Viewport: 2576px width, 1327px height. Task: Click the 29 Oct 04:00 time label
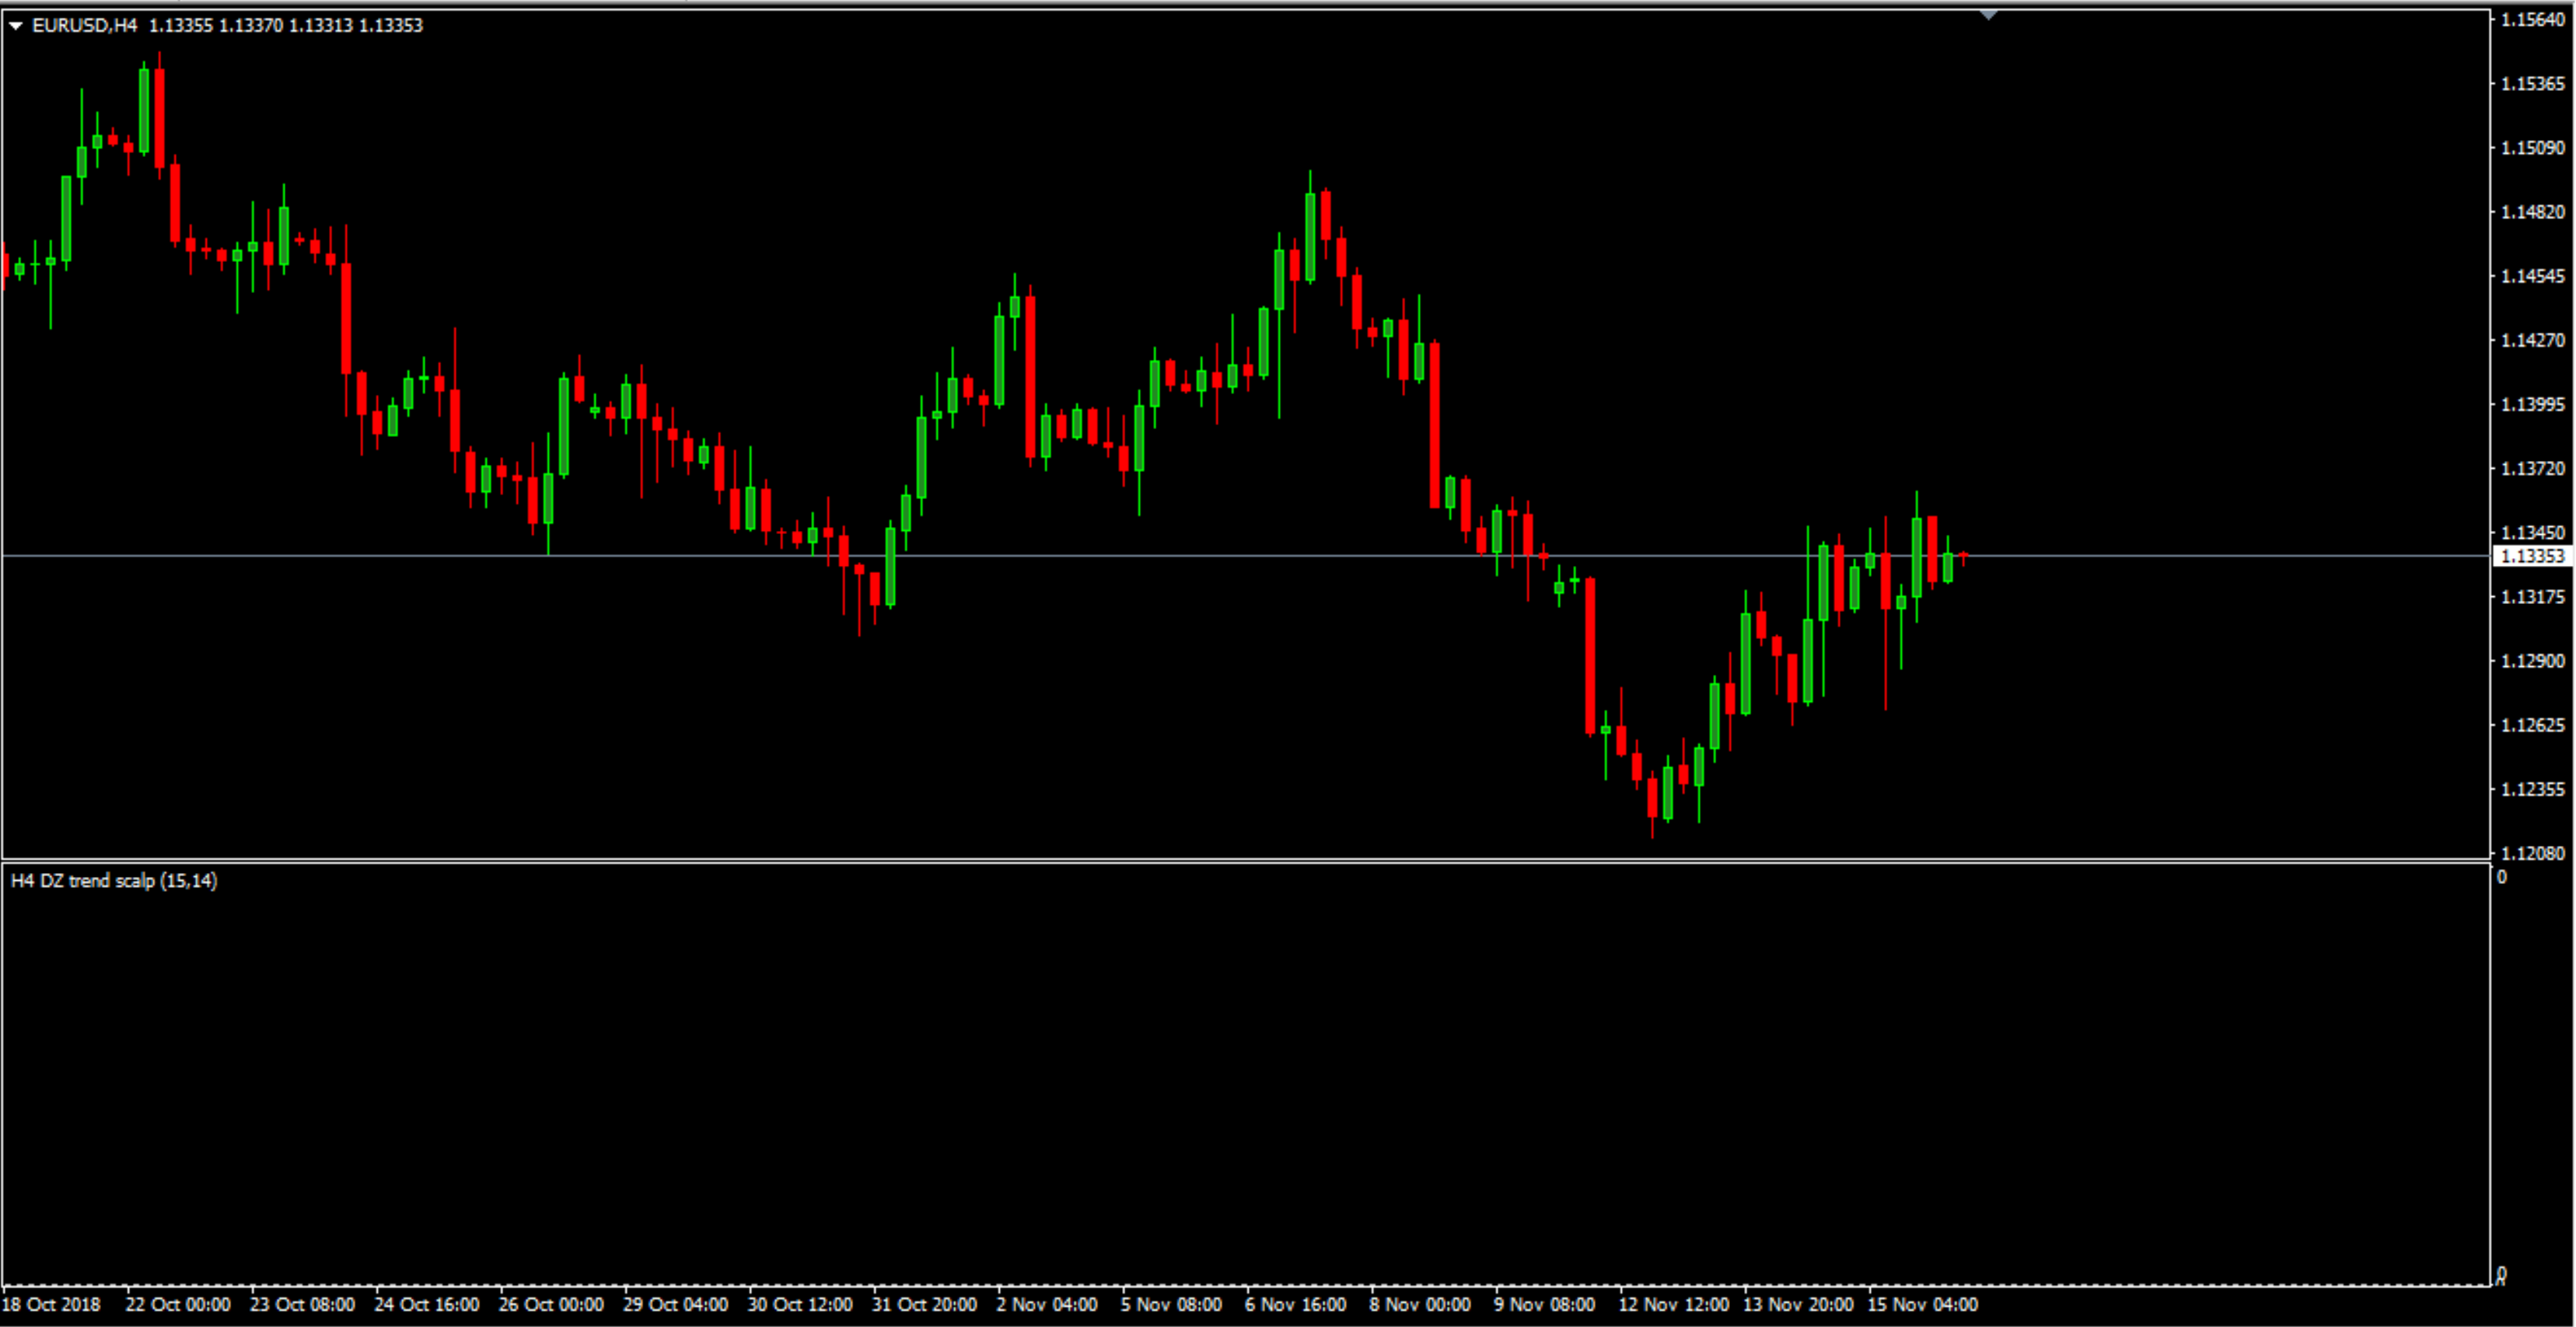pyautogui.click(x=675, y=1304)
